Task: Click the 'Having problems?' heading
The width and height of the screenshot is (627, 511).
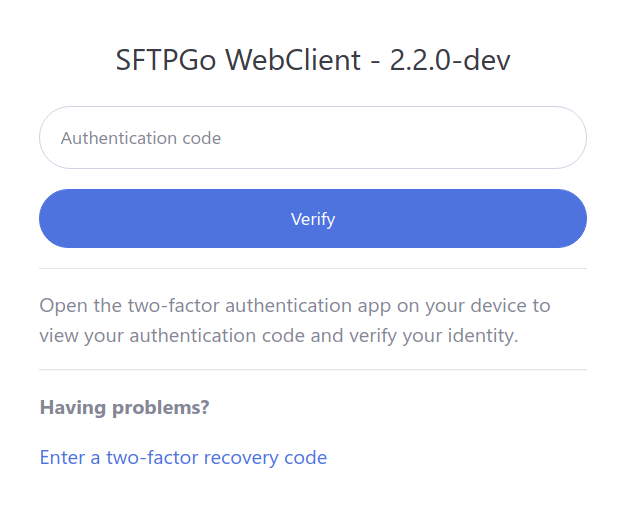Action: (124, 408)
